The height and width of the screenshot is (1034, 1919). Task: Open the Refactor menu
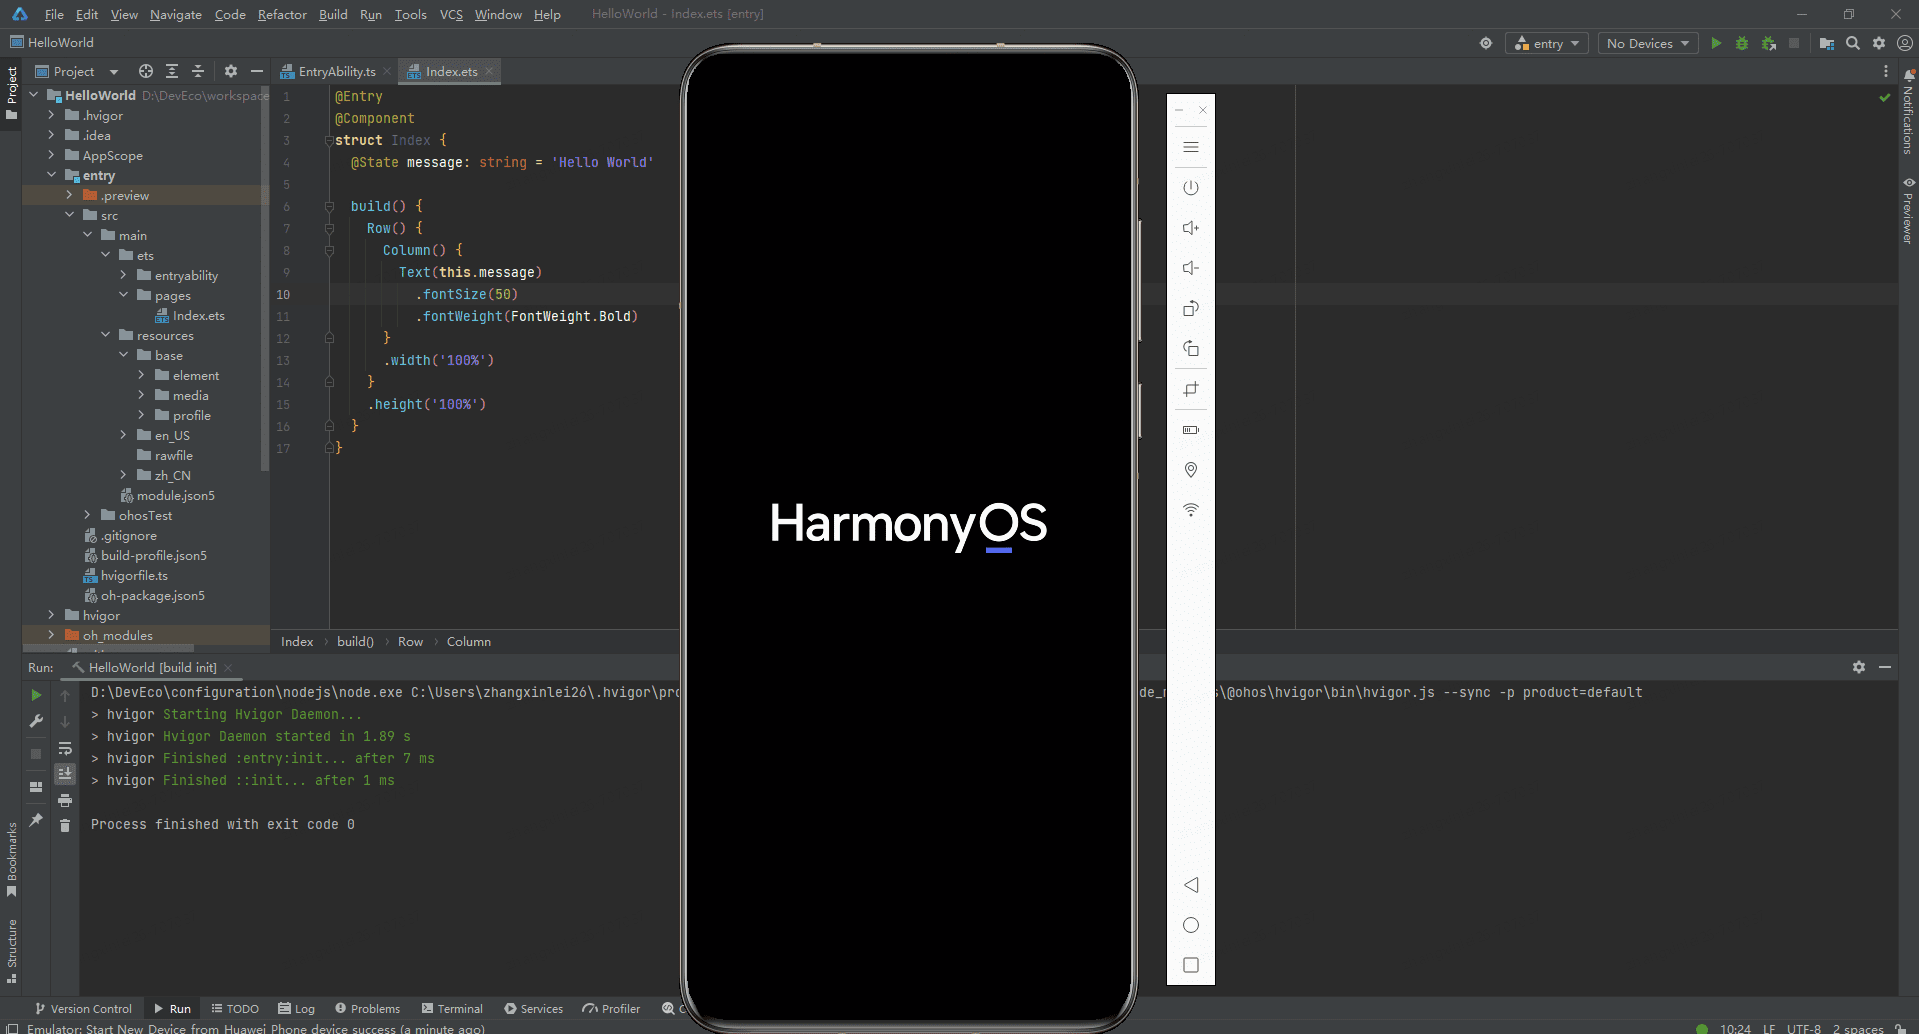click(x=282, y=15)
